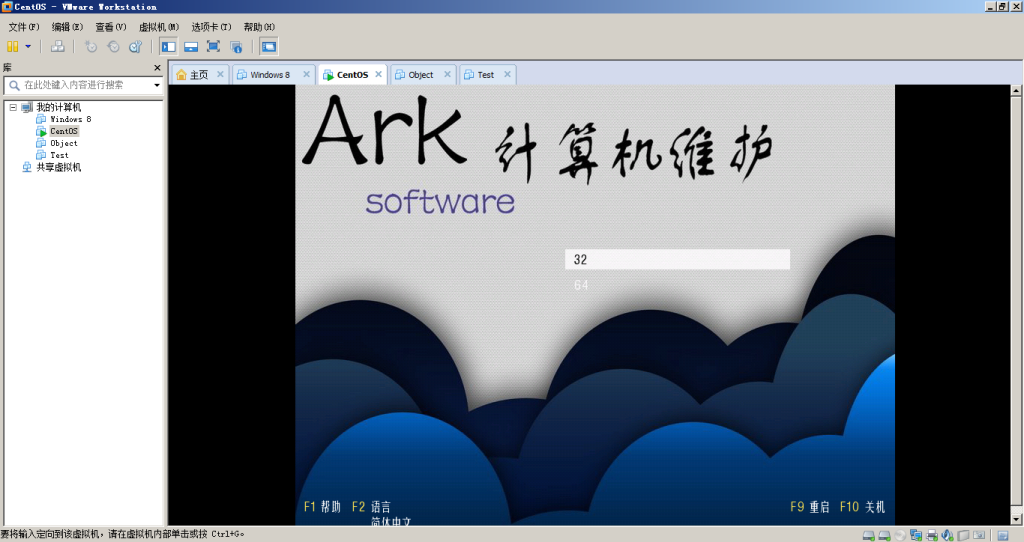Revert to snapshot using the clock-arrow icon

[x=113, y=46]
